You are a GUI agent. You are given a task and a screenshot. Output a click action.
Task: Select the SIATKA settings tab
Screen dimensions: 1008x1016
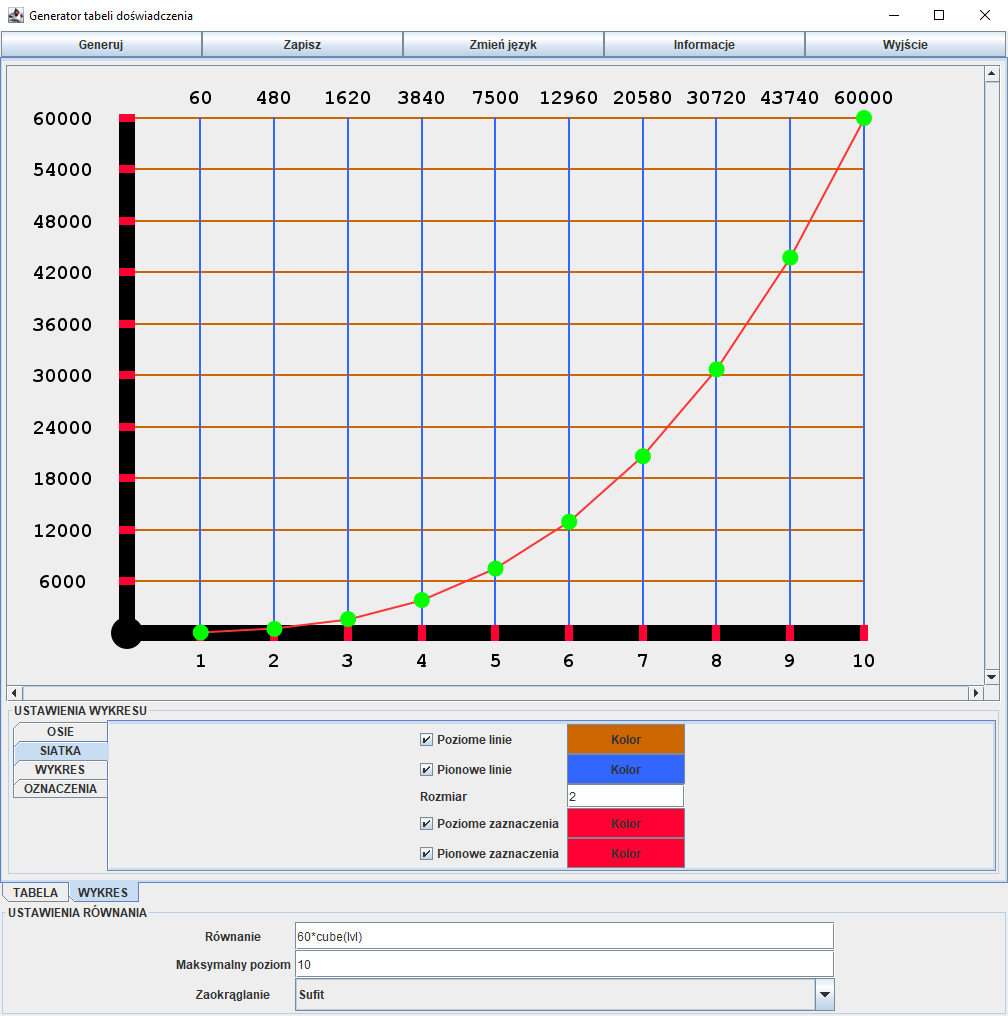(59, 751)
